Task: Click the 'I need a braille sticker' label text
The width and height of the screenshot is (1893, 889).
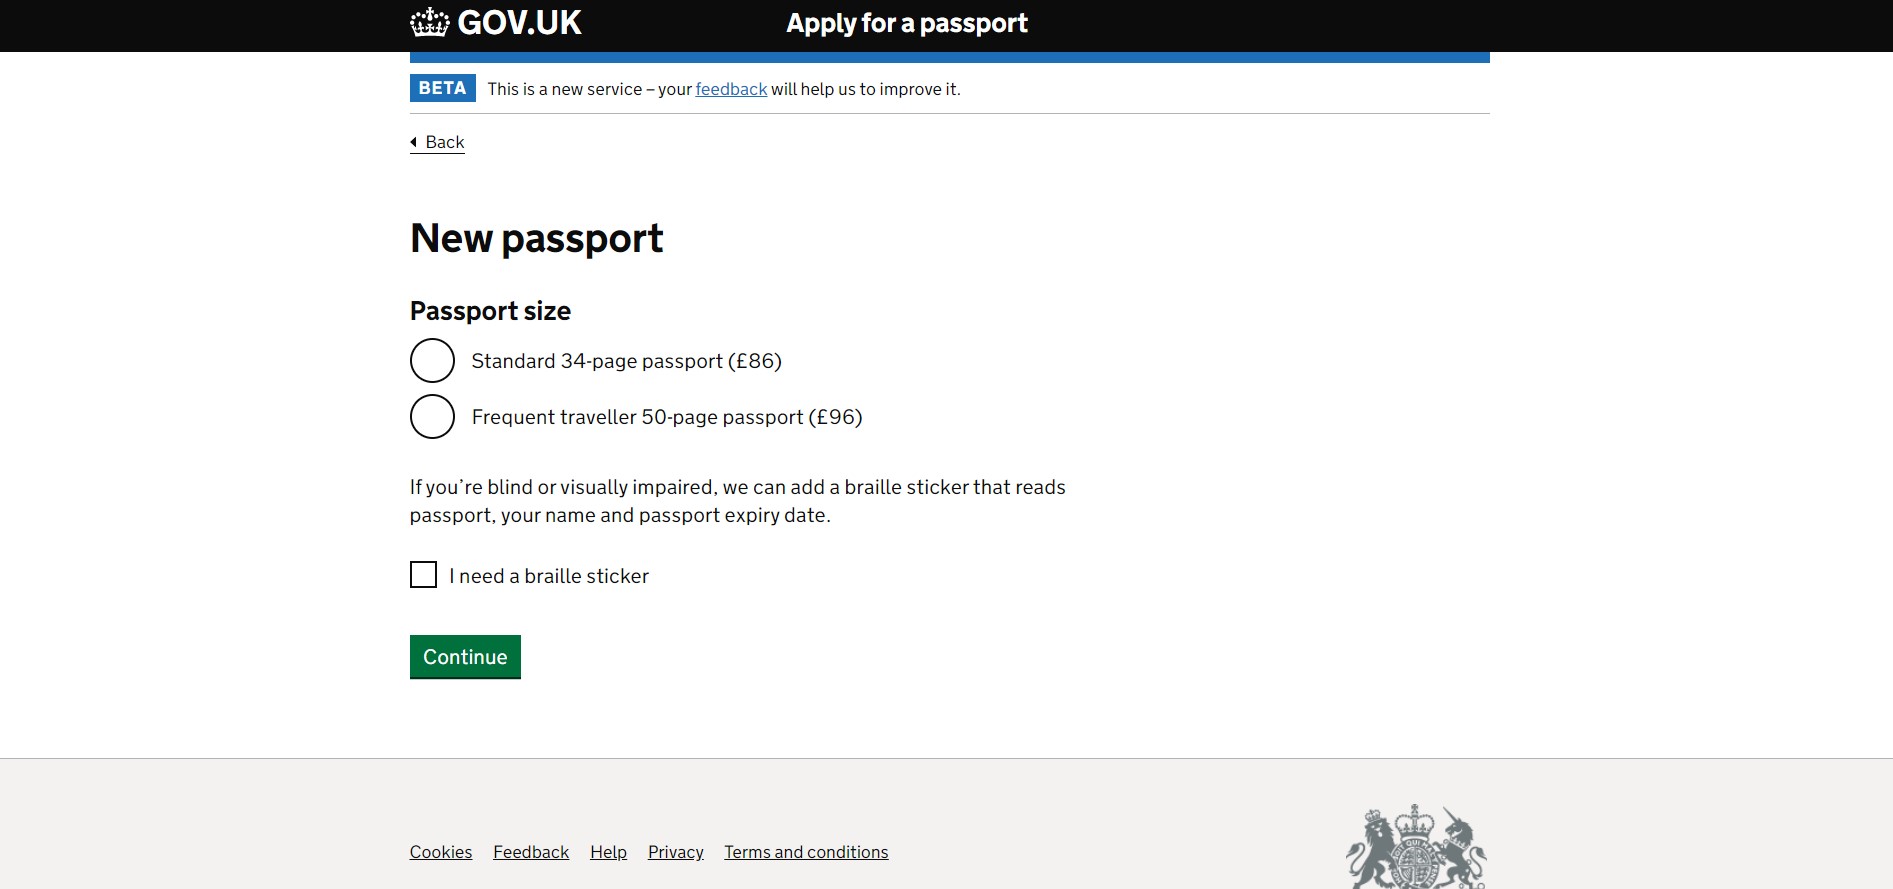Action: coord(549,576)
